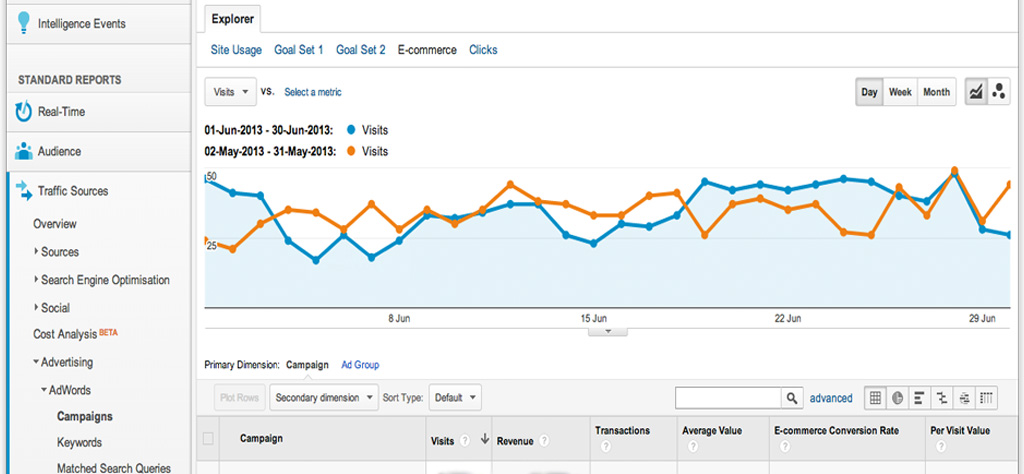Switch to the Goal Set 1 tab
Screen dimensions: 1024x474
pyautogui.click(x=299, y=50)
